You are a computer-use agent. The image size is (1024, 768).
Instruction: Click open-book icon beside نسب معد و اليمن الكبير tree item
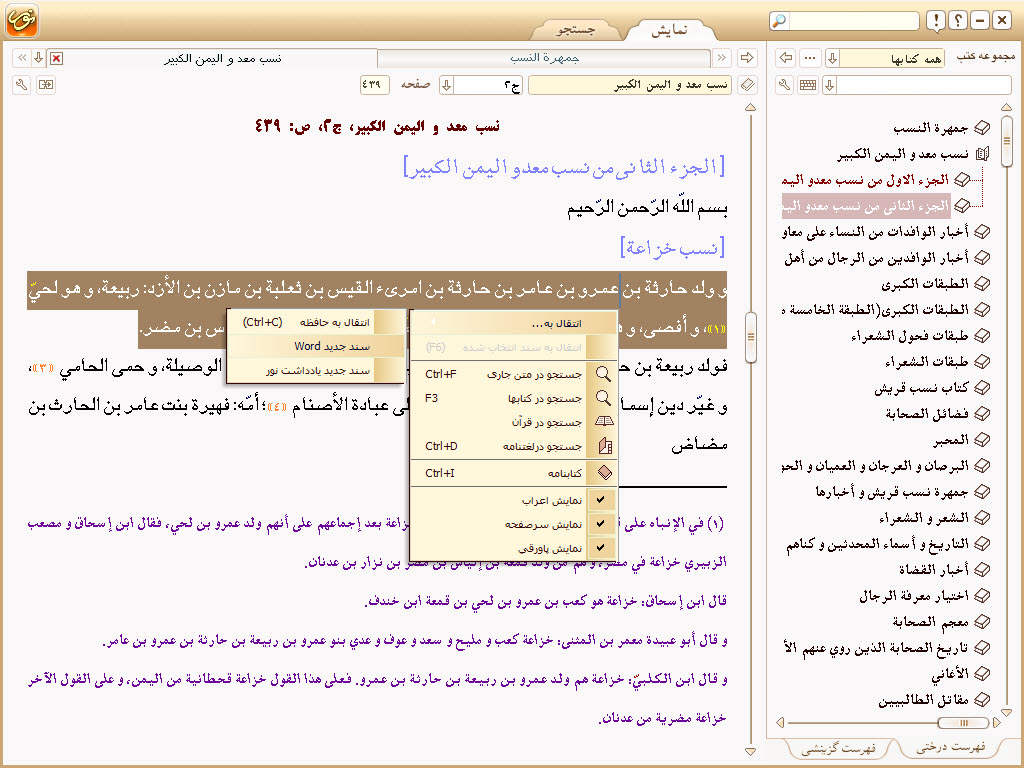pos(982,154)
